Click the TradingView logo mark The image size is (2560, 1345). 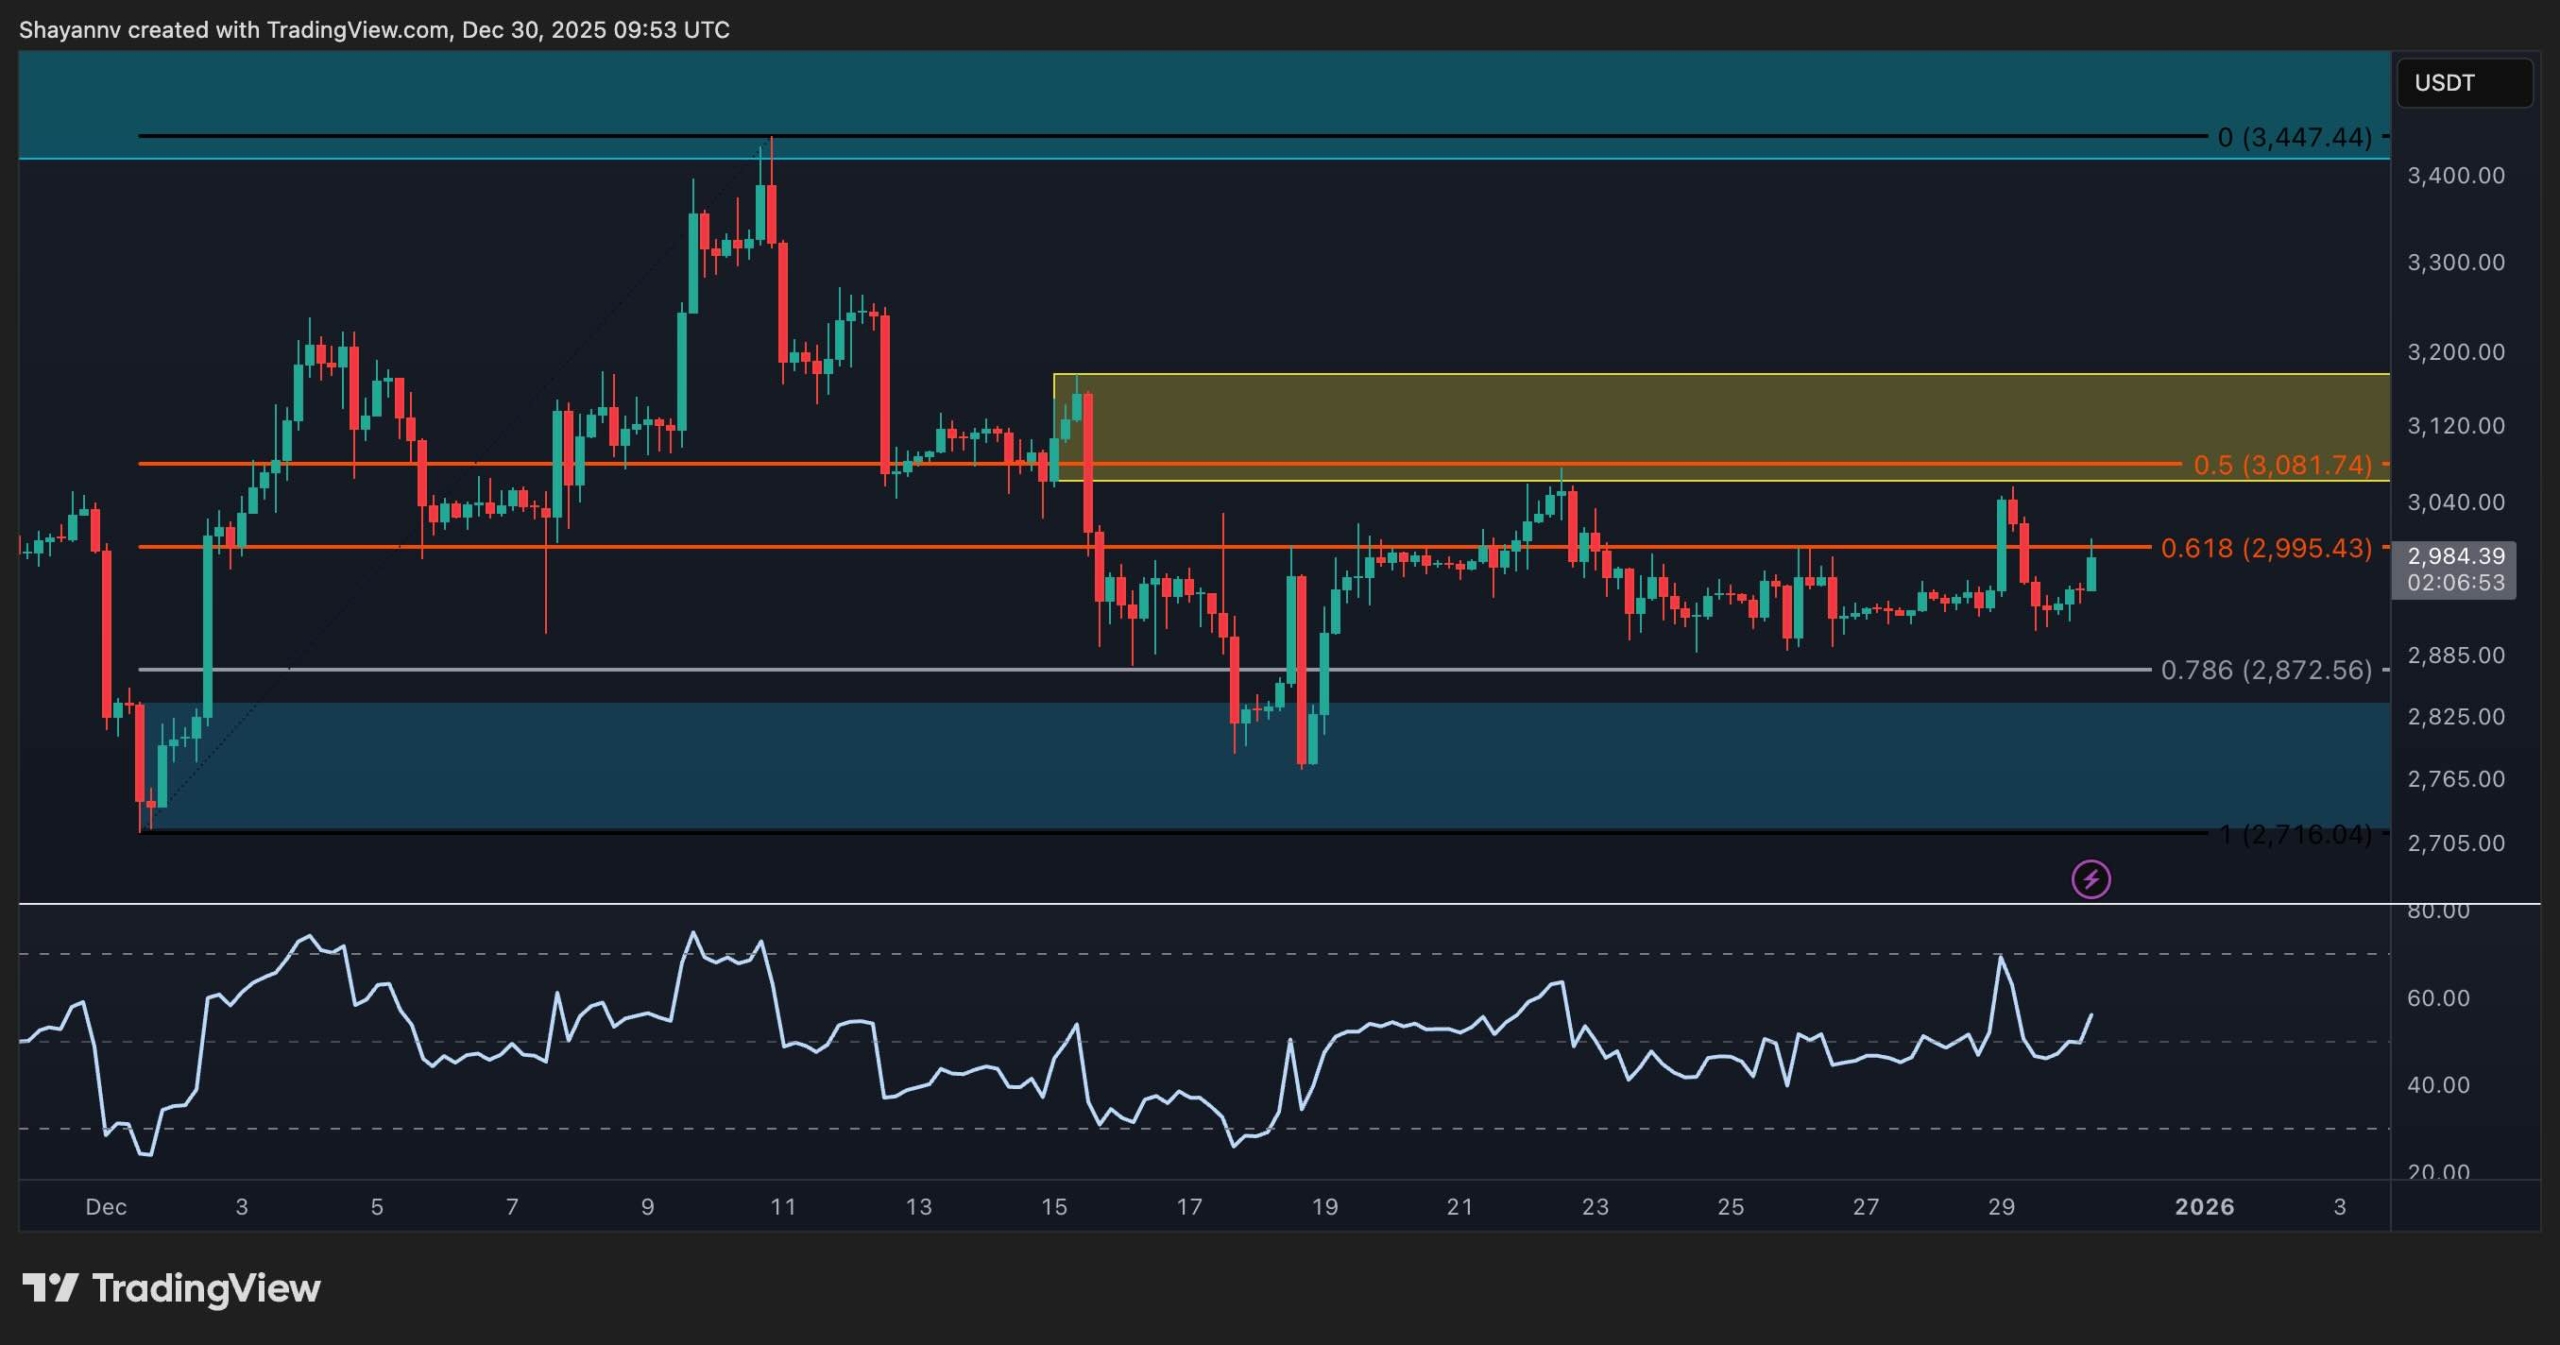click(50, 1287)
